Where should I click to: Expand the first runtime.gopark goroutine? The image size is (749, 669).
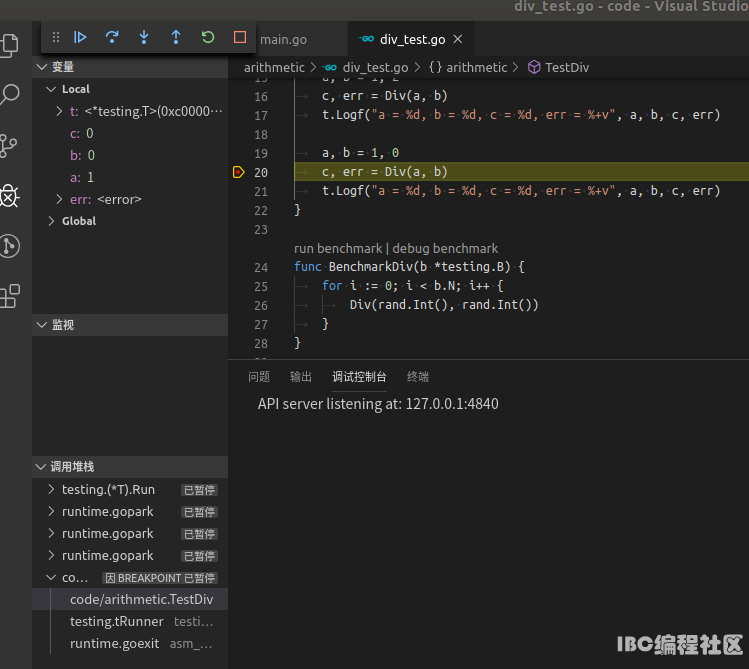[x=51, y=511]
